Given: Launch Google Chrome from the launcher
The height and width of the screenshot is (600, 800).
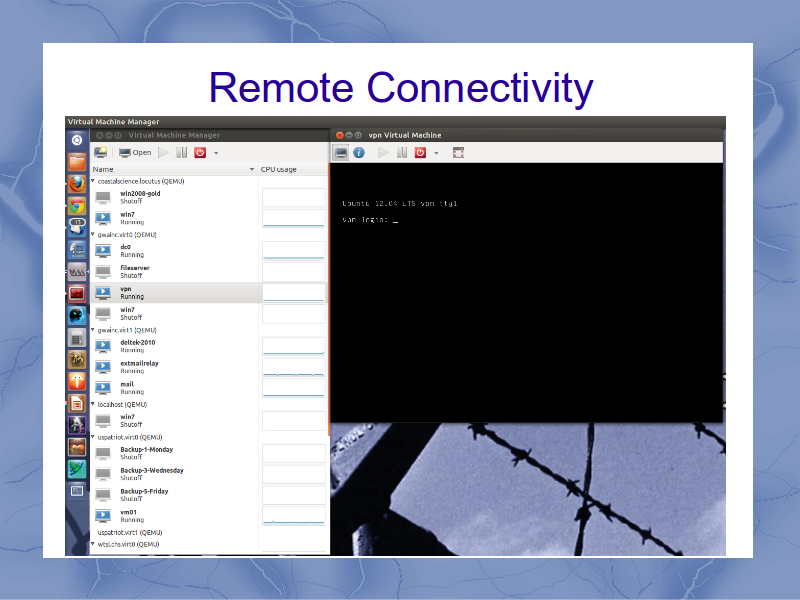Looking at the screenshot, I should point(77,206).
